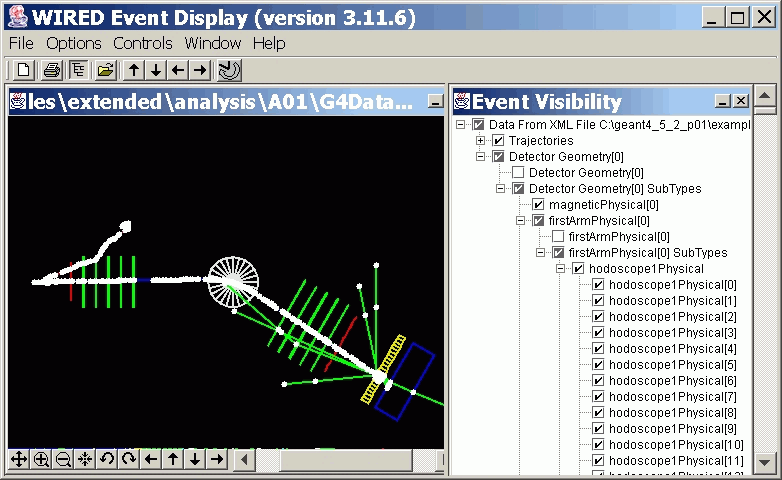Click the bottom toolbar right arrow

click(x=216, y=459)
